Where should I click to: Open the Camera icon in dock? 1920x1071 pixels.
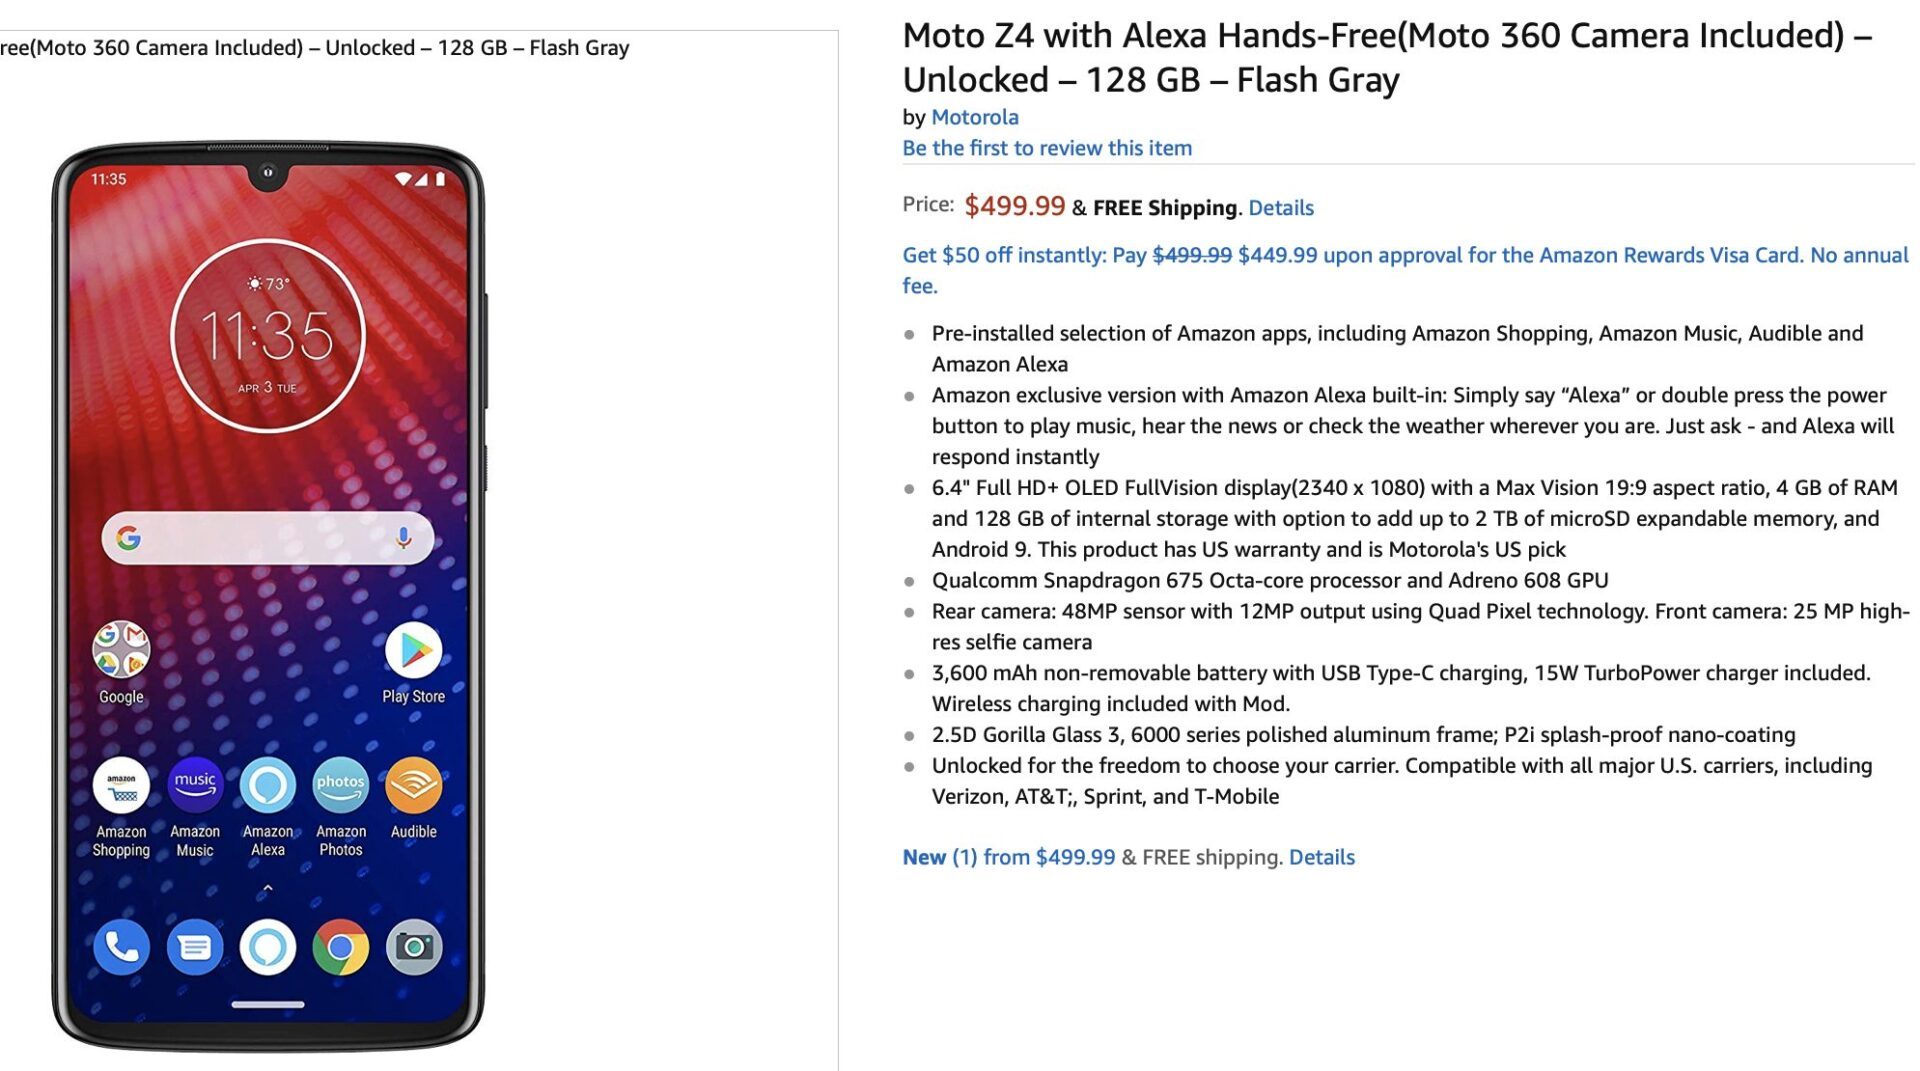click(x=413, y=946)
